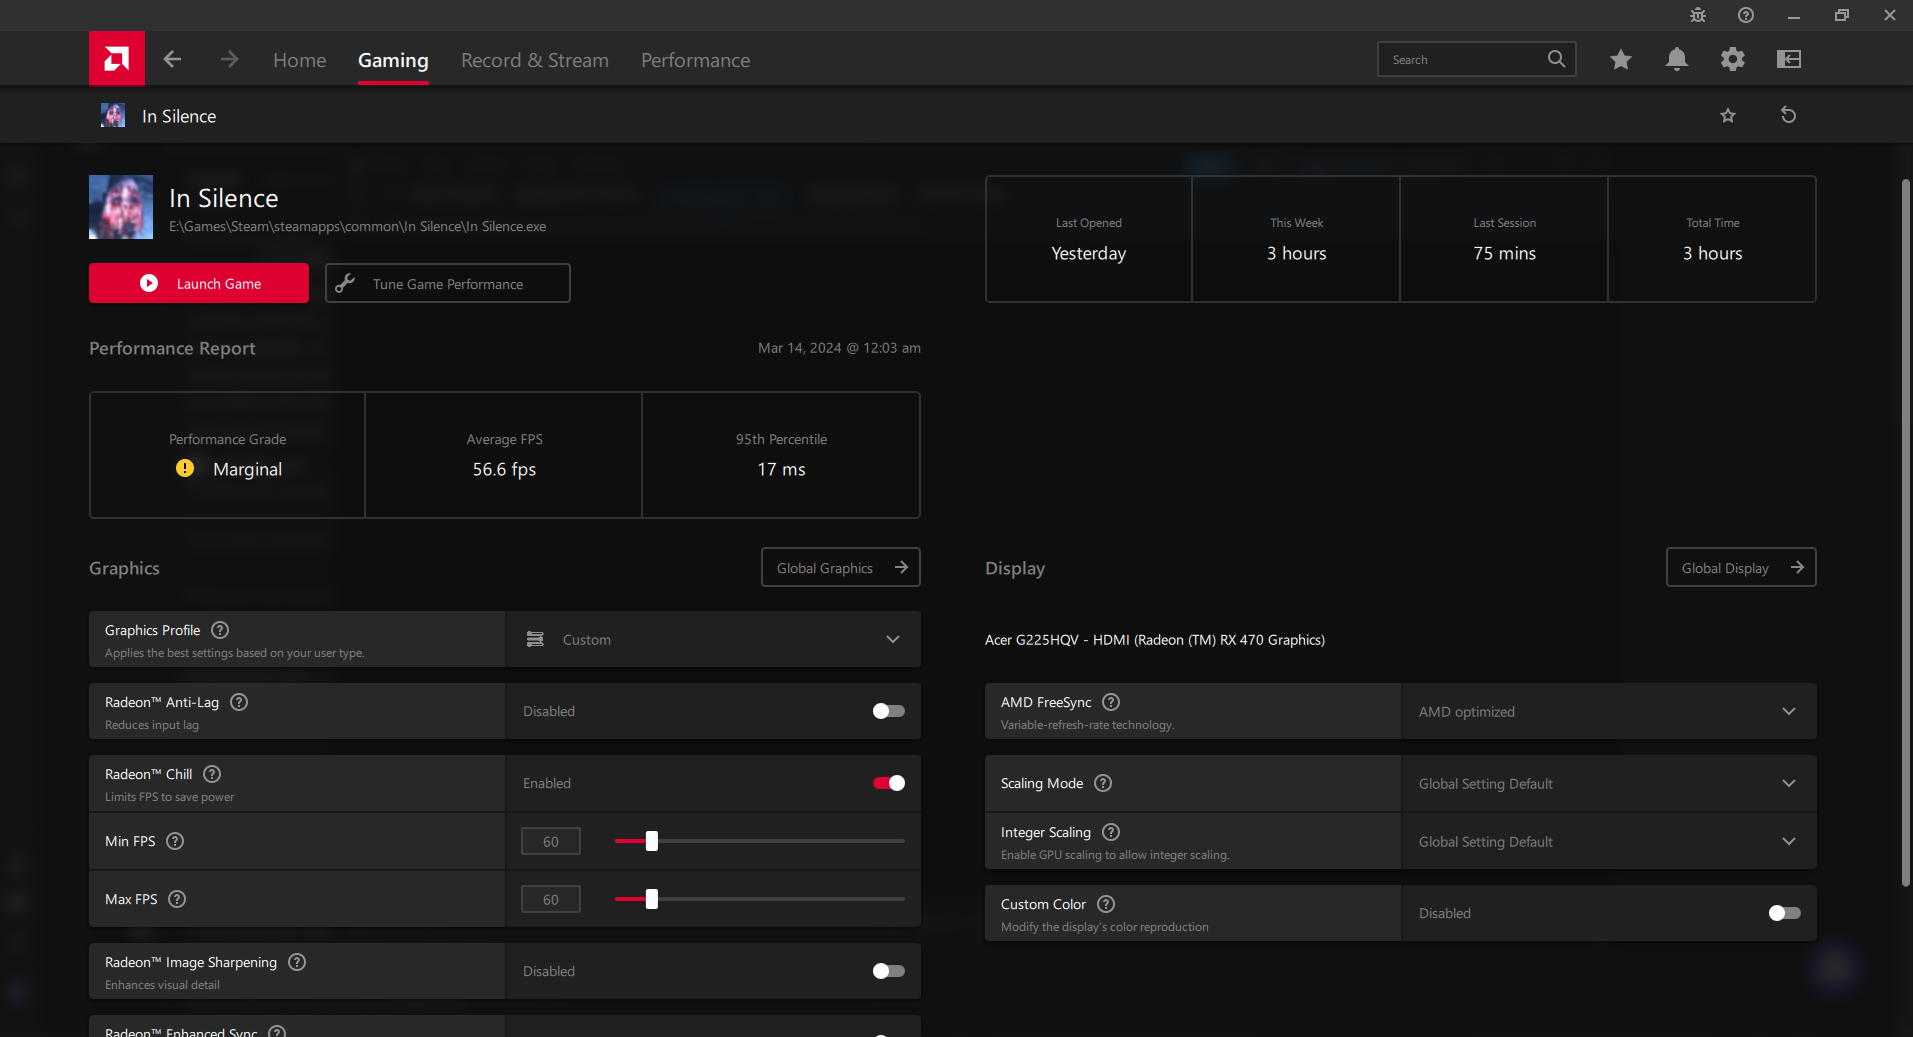Show help for Max FPS

coord(177,899)
